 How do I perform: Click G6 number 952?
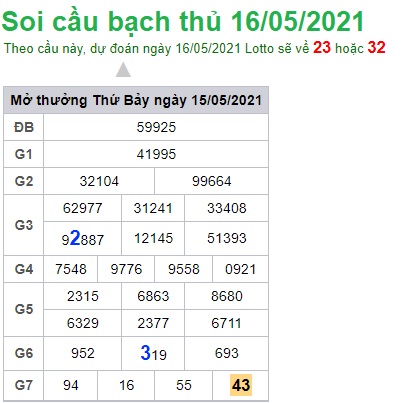pyautogui.click(x=83, y=353)
